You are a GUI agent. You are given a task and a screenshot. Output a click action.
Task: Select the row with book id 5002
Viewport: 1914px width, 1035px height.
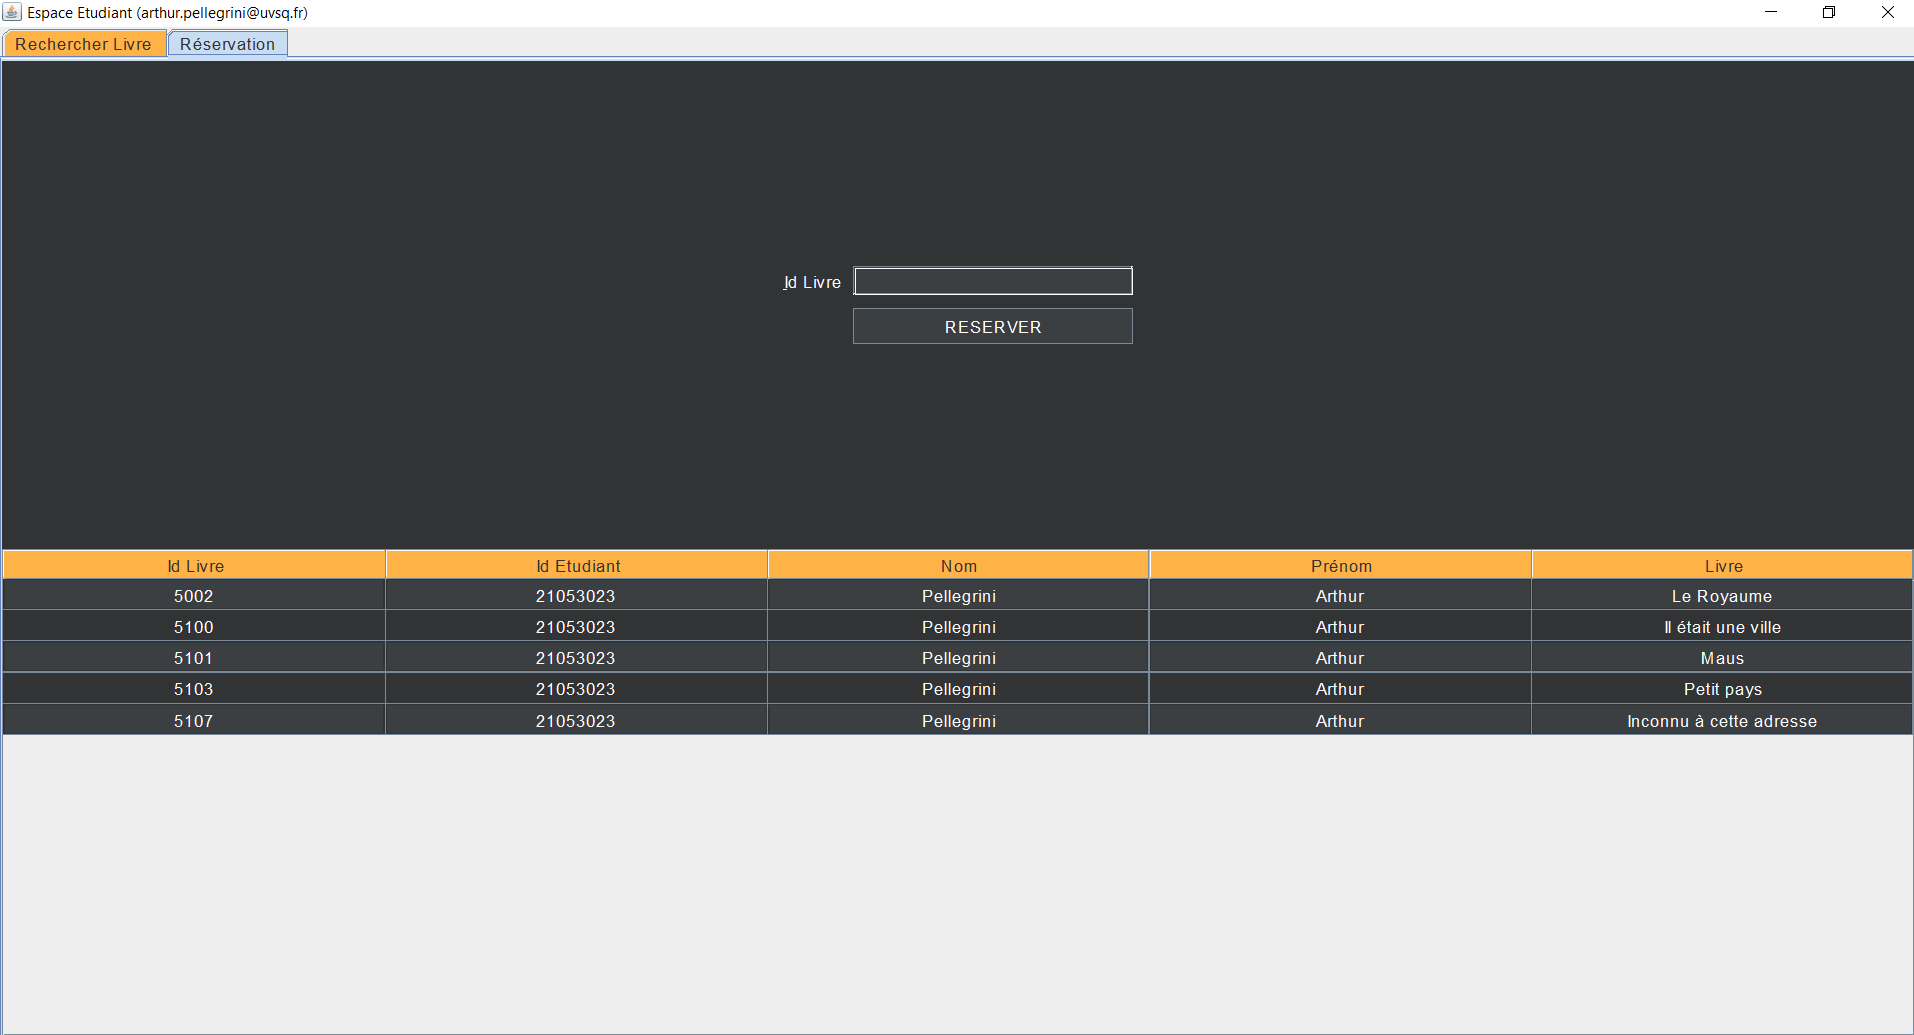pyautogui.click(x=194, y=596)
